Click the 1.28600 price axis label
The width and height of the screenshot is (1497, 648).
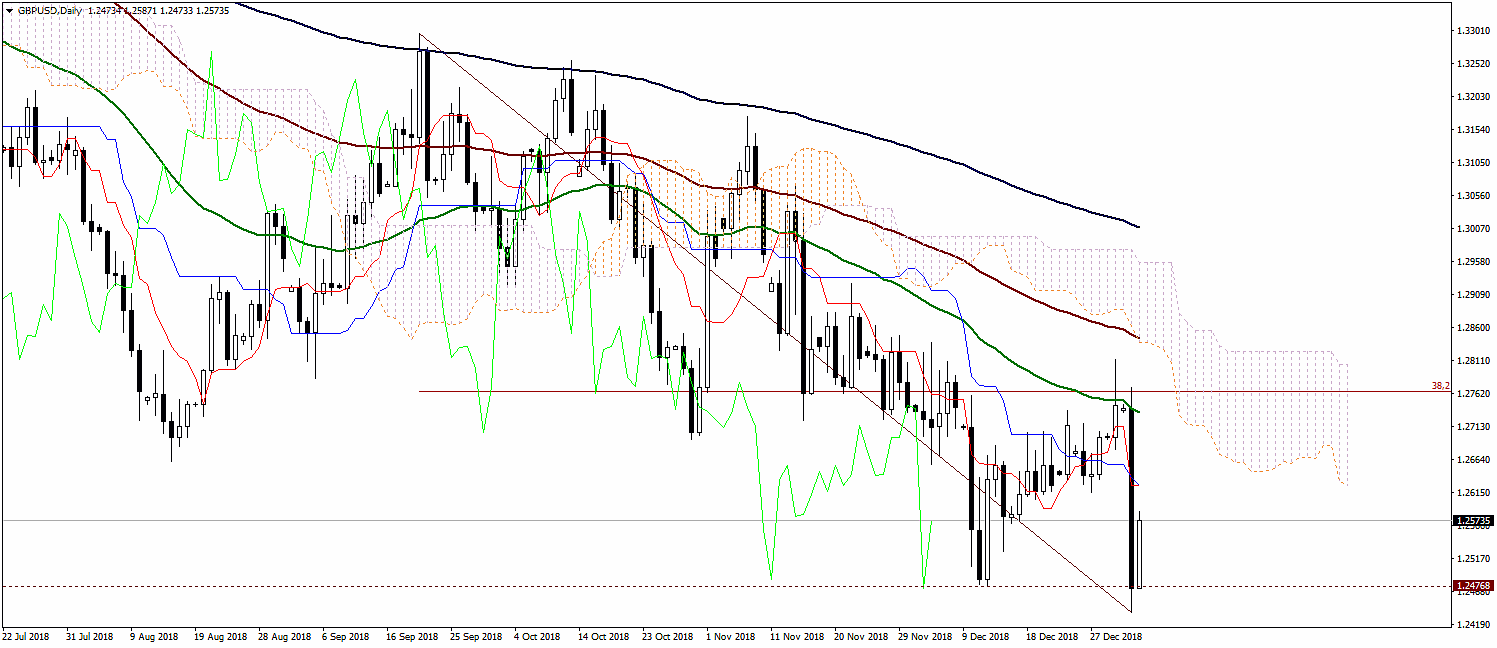pos(1473,328)
